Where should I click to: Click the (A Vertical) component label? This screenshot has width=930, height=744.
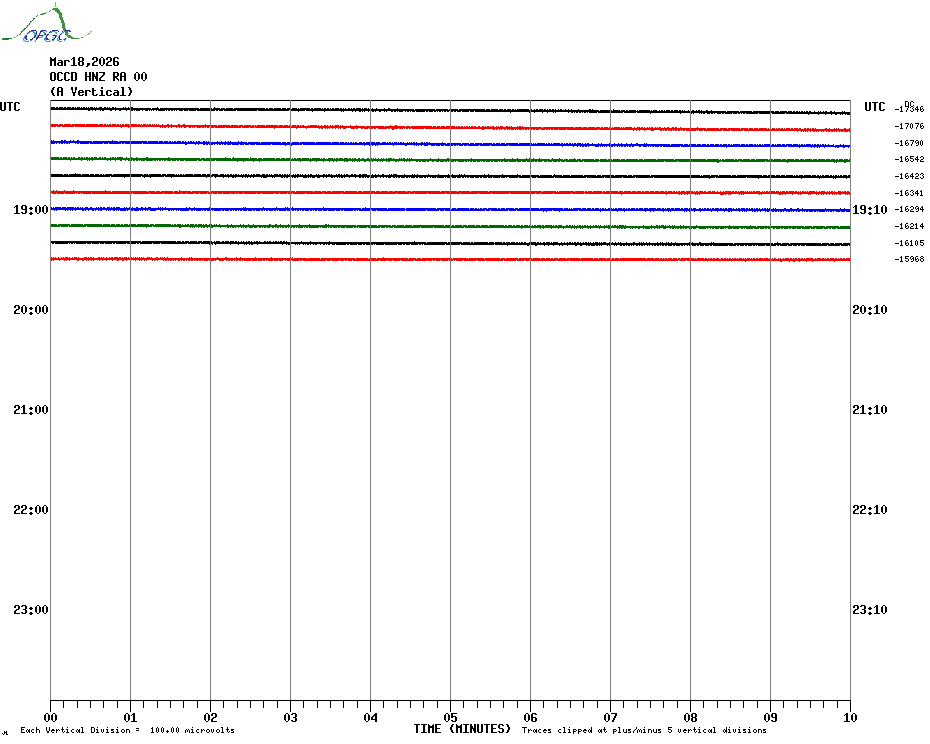91,92
